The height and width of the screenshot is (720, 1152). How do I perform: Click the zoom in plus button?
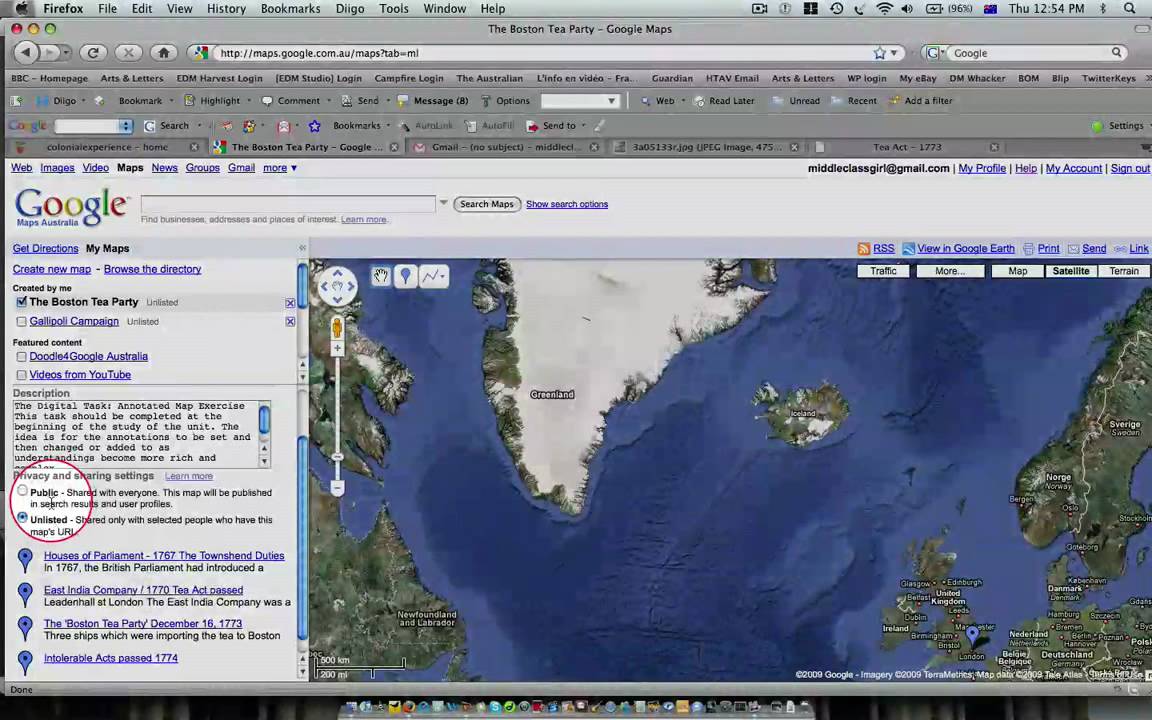337,349
